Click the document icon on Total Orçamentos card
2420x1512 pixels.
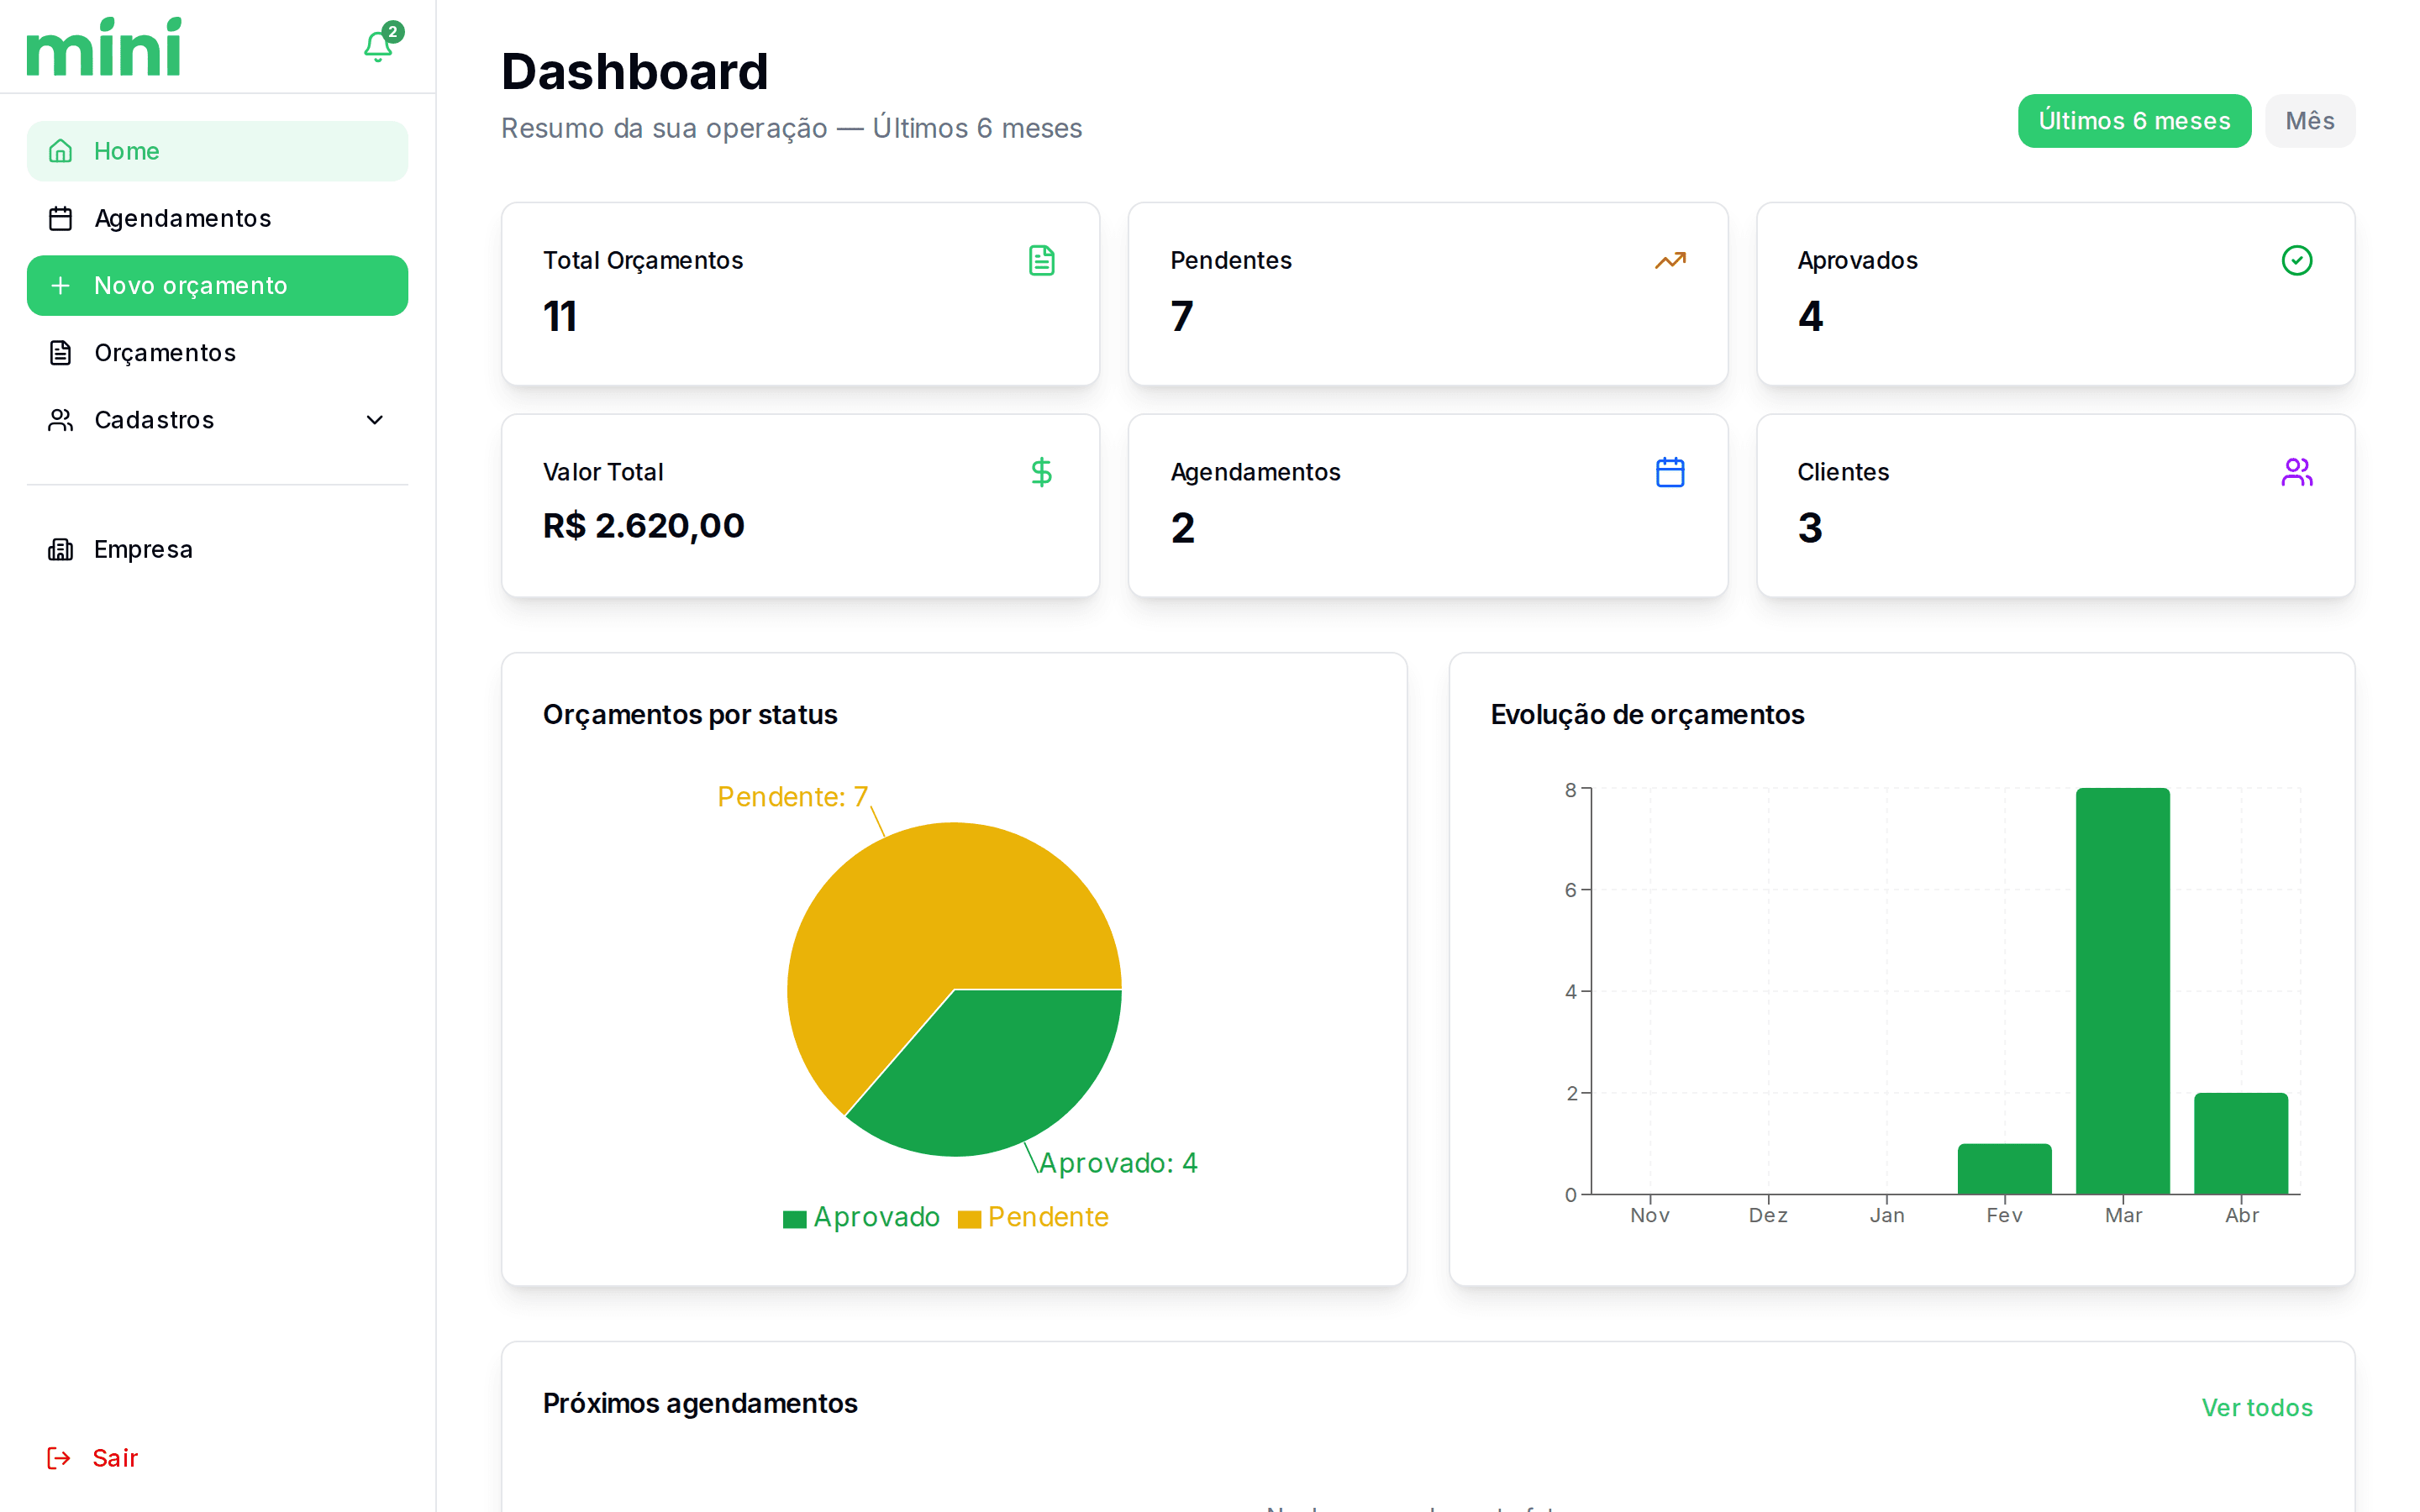click(1041, 260)
